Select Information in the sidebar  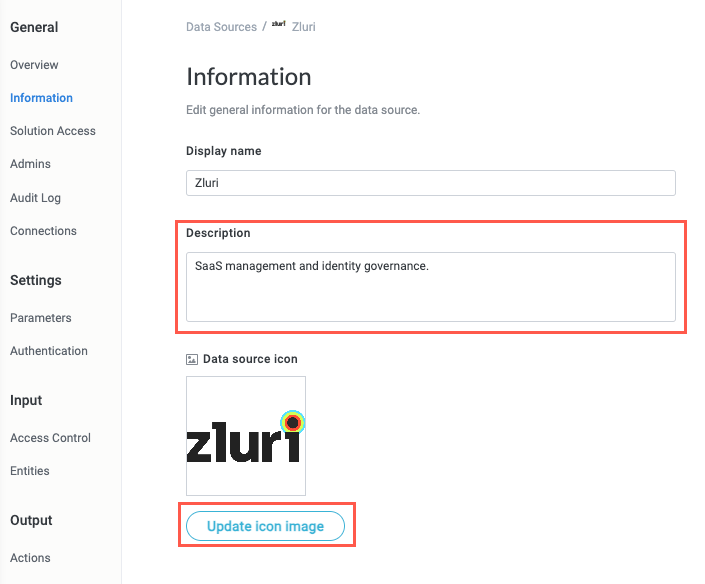[41, 98]
